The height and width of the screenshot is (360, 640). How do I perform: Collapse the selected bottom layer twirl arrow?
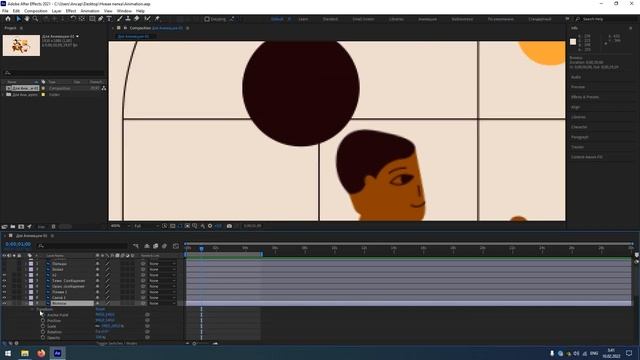point(26,303)
